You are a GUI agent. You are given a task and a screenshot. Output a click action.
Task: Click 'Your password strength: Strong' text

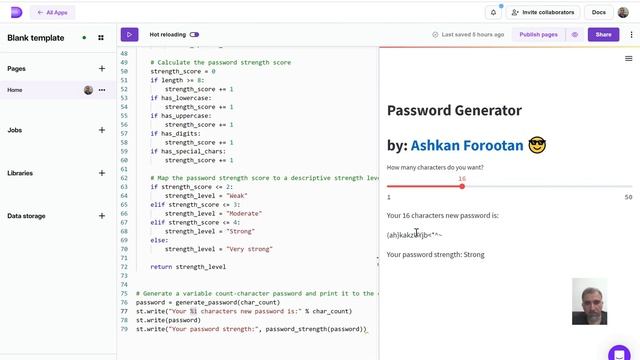tap(436, 255)
